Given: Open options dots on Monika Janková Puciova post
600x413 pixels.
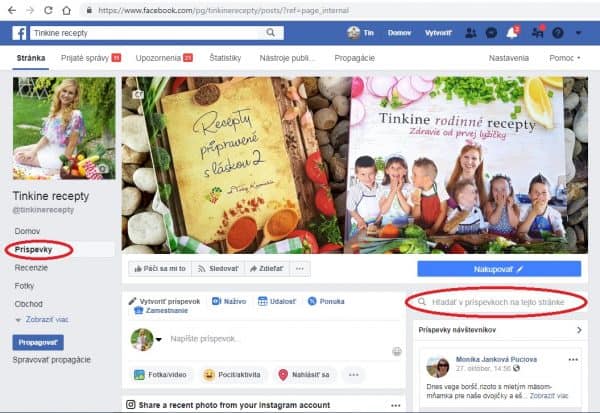Looking at the screenshot, I should pyautogui.click(x=573, y=359).
